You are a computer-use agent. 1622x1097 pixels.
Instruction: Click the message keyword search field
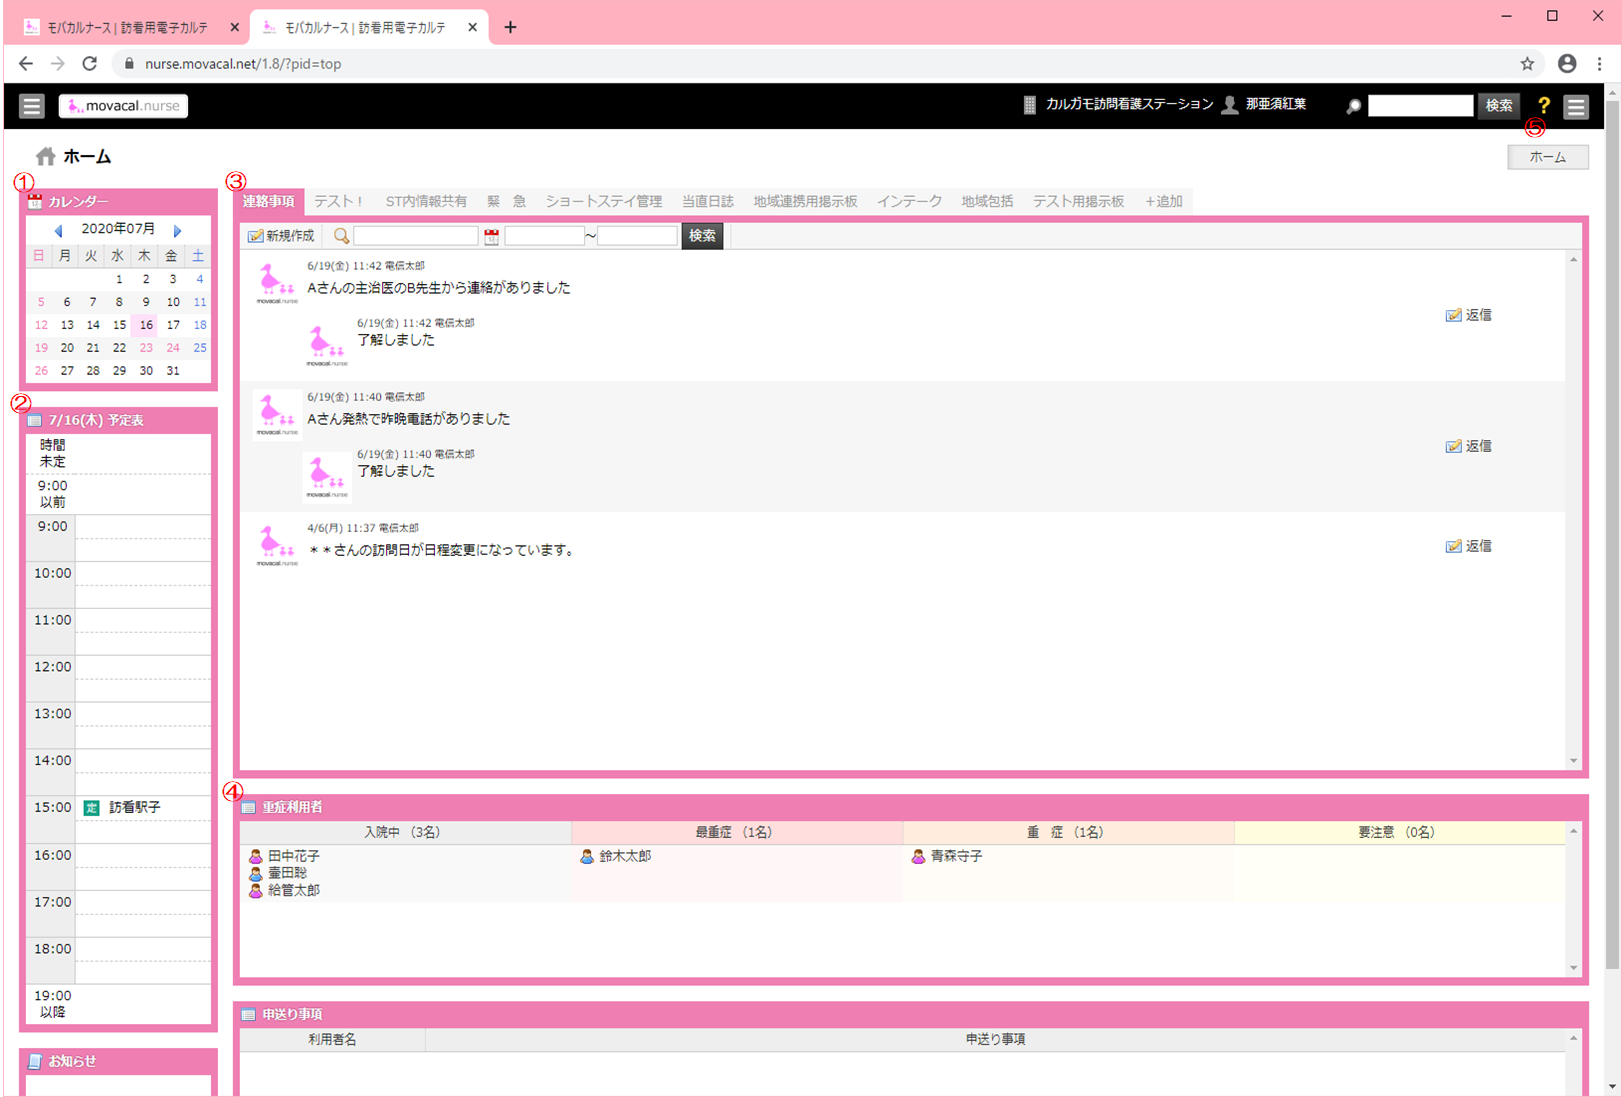(x=416, y=236)
